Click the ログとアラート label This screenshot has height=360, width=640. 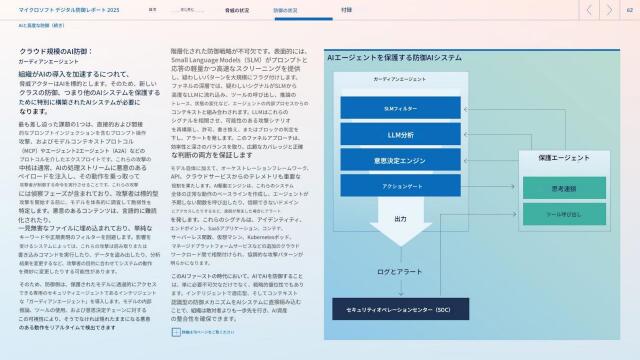[400, 272]
